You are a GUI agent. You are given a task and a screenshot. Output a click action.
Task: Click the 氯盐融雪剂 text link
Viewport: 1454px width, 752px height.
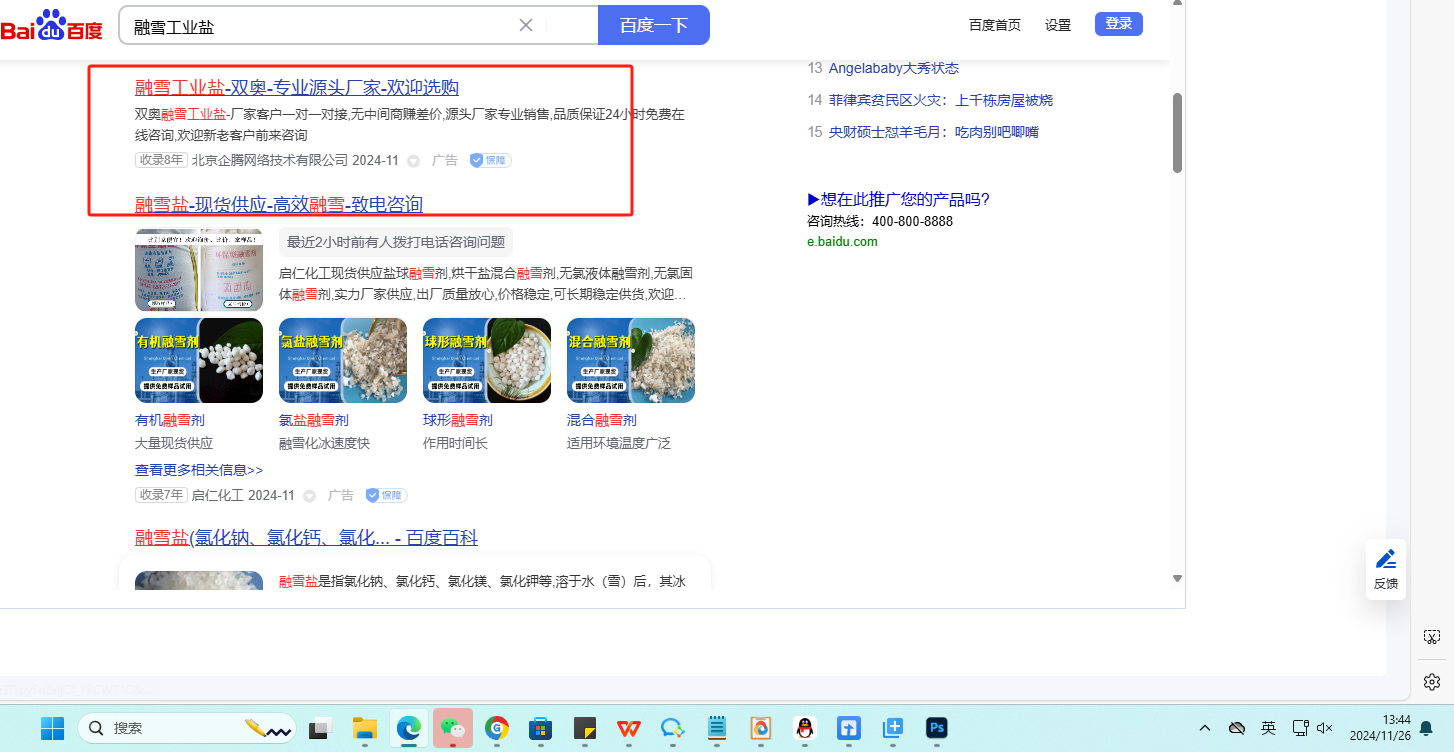314,420
